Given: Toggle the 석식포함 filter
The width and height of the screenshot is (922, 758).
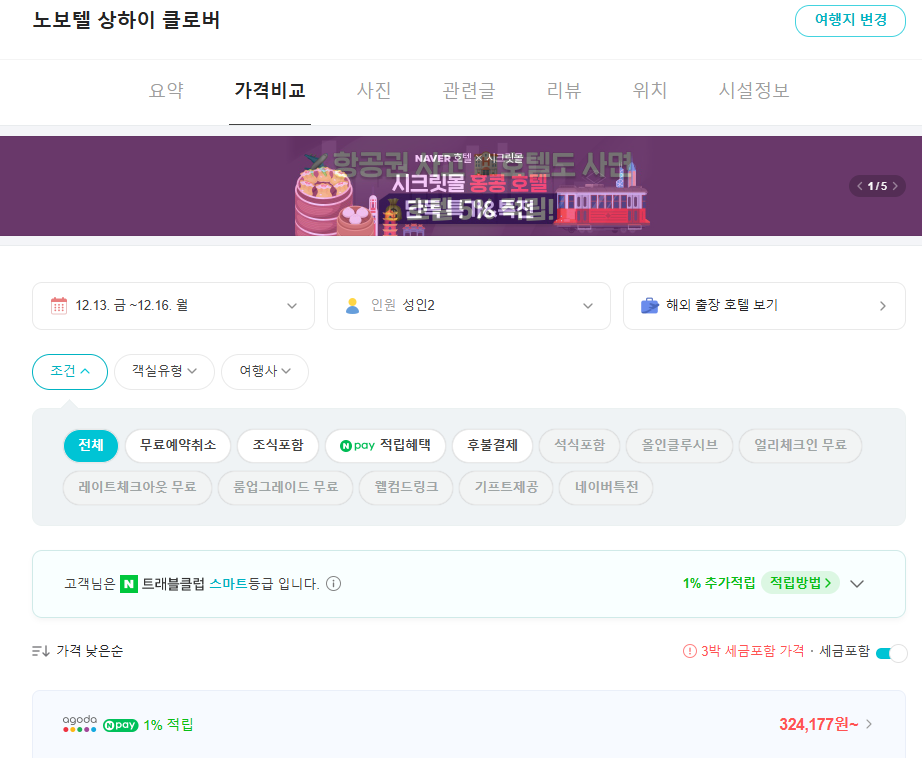Looking at the screenshot, I should tap(579, 446).
